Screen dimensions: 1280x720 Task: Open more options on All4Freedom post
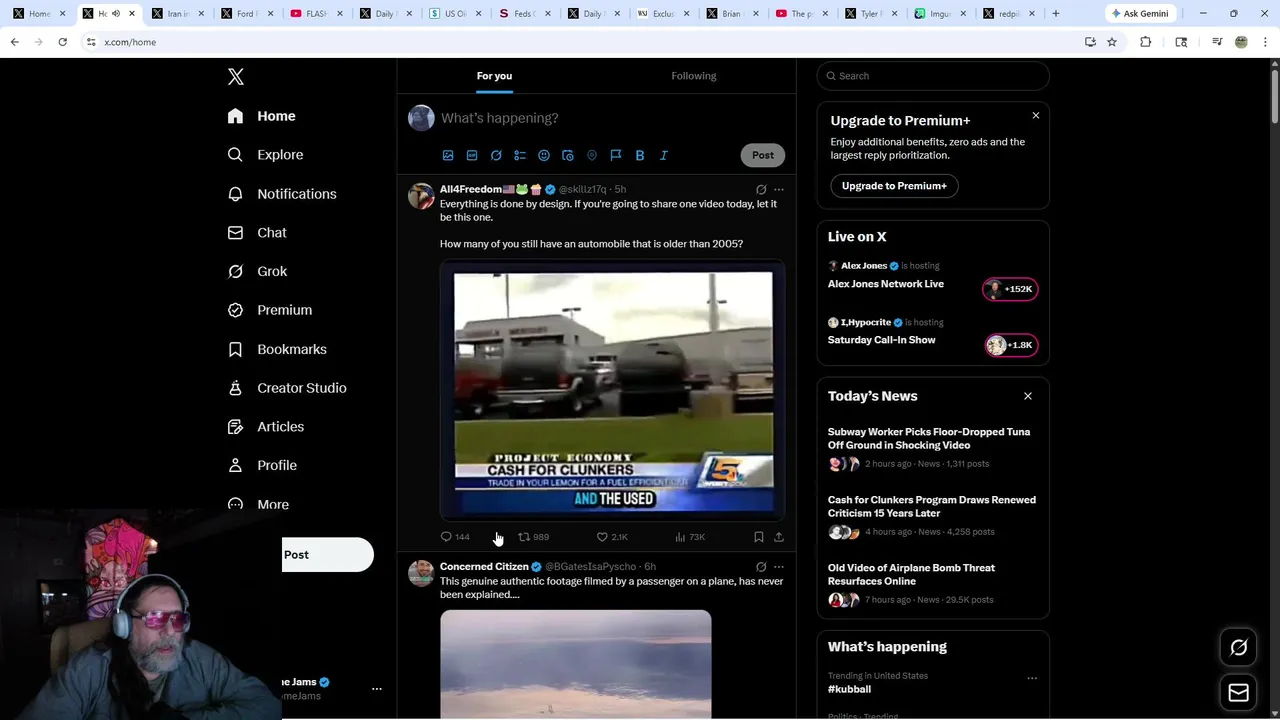click(x=779, y=189)
